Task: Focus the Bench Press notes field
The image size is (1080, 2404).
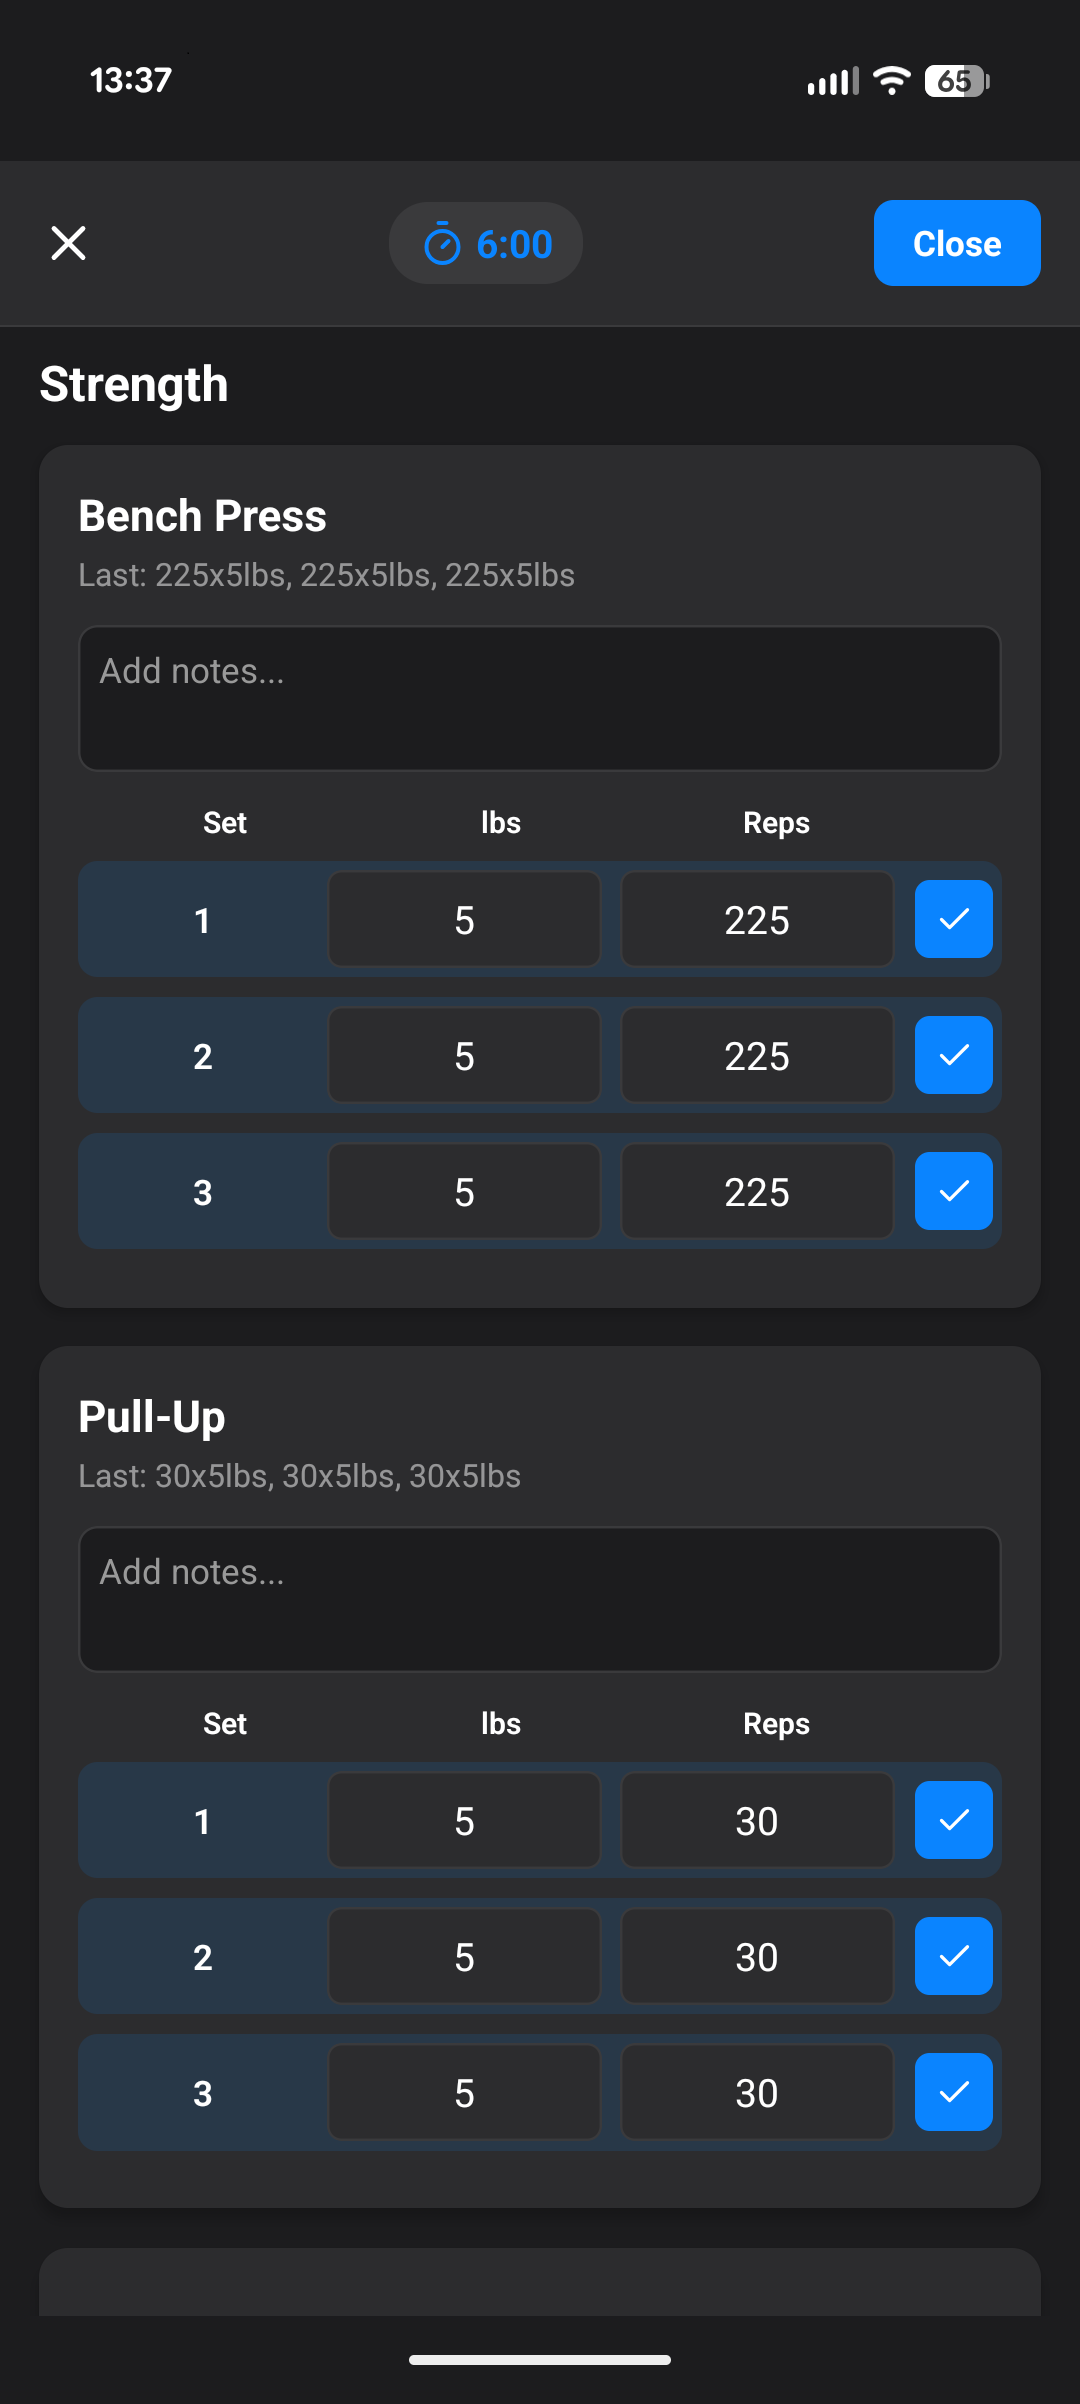Action: (x=540, y=698)
